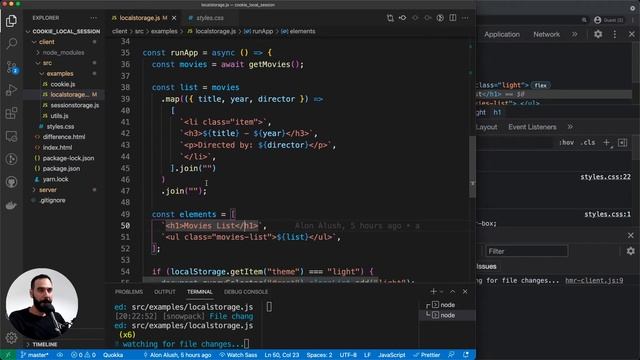
Task: Open the Search view in activity bar
Action: coord(11,43)
